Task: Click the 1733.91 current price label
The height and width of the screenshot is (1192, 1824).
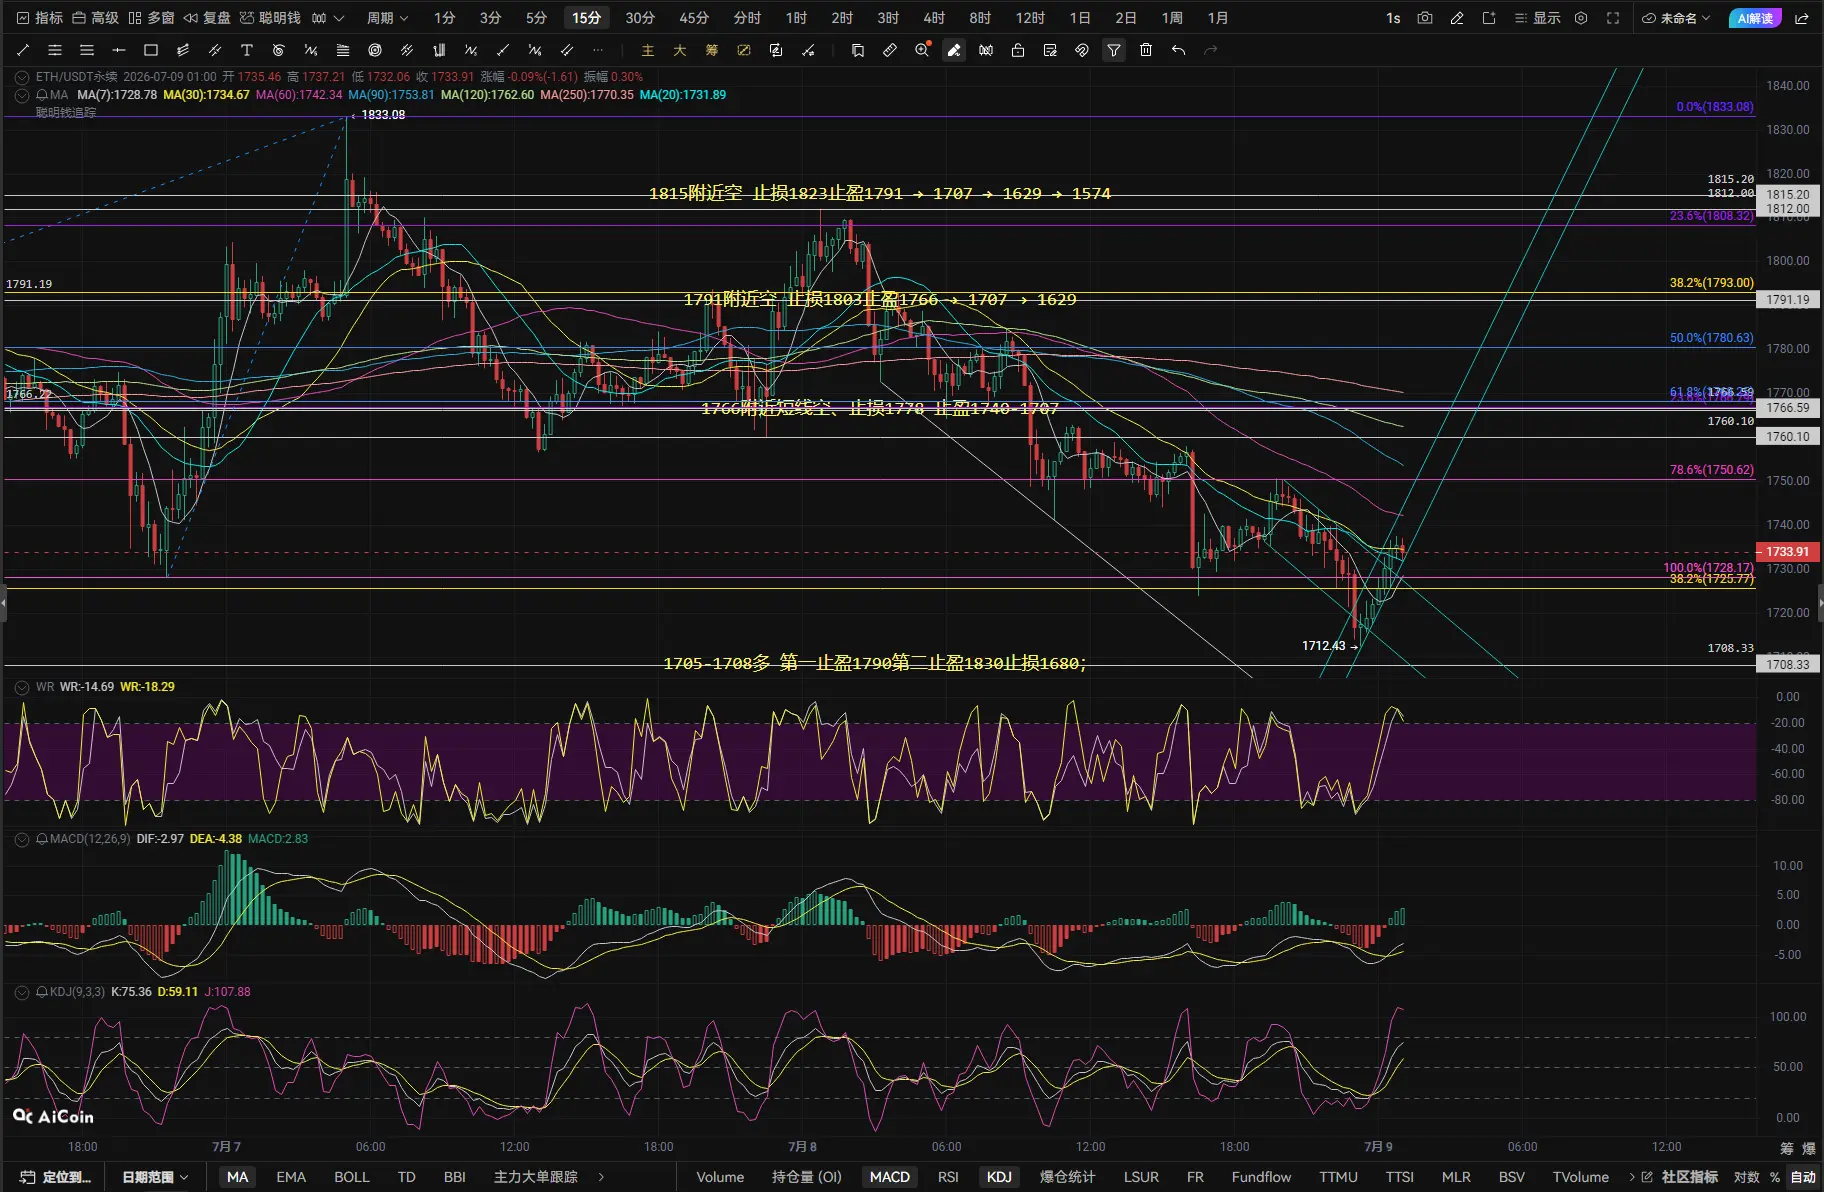Action: click(x=1787, y=552)
